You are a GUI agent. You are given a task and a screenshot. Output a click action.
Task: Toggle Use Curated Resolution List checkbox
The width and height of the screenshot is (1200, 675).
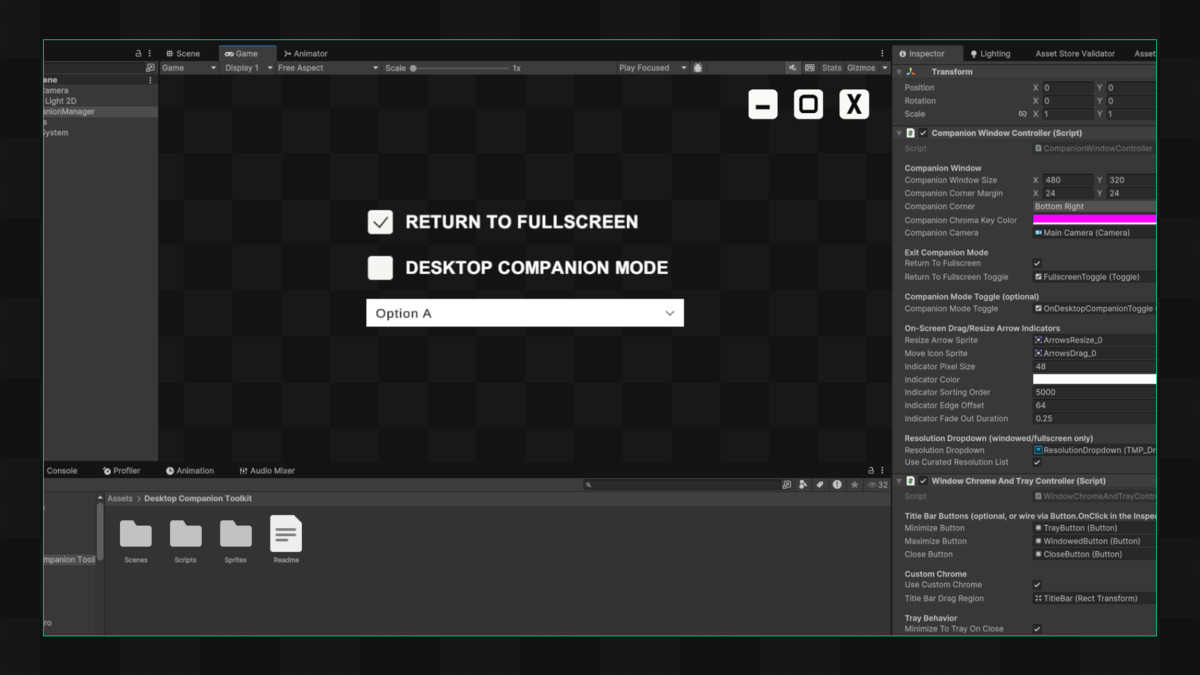1037,463
